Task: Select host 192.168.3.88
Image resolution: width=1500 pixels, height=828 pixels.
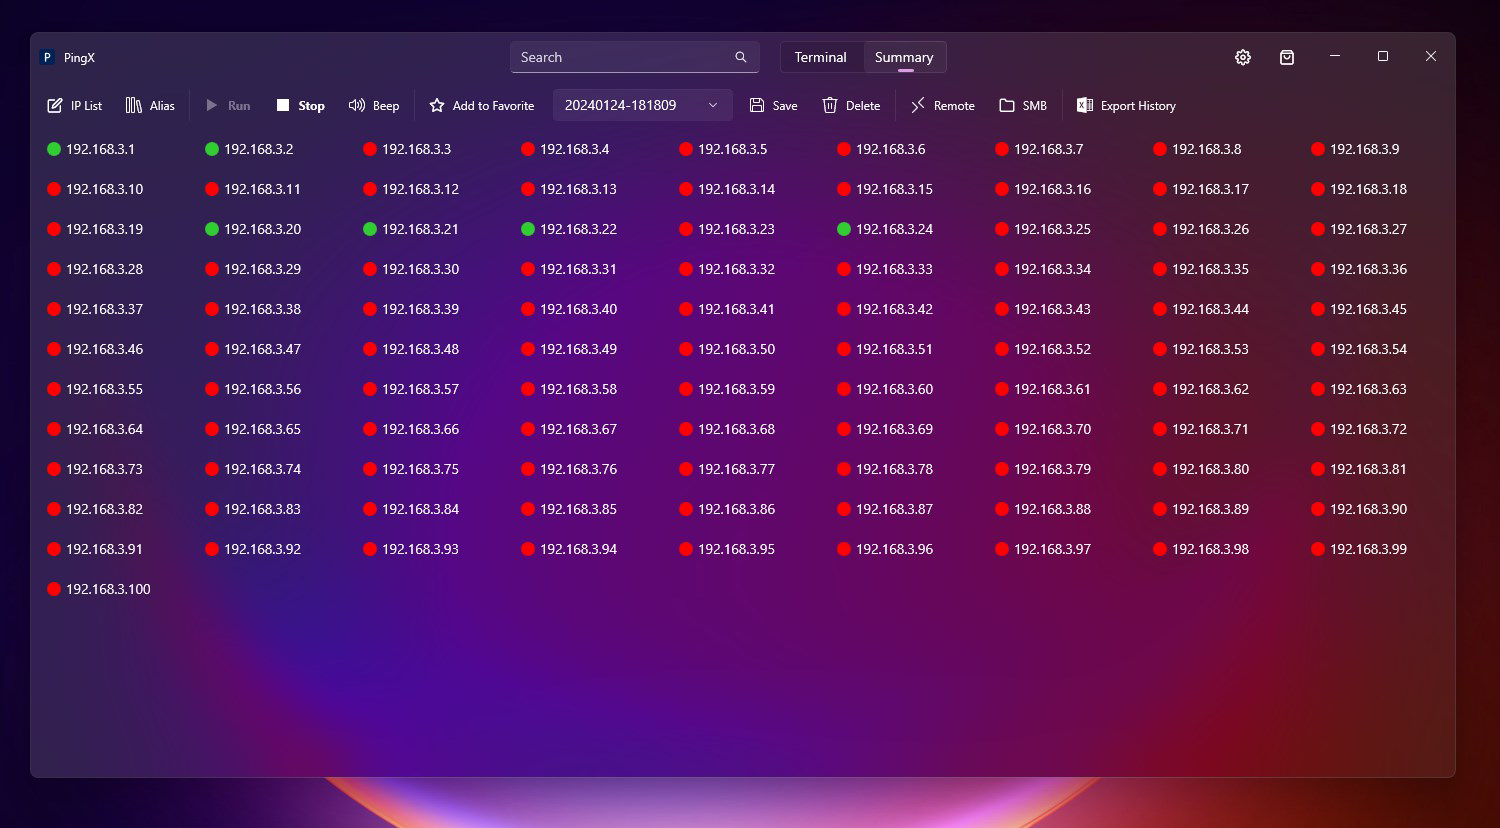Action: [x=1043, y=509]
